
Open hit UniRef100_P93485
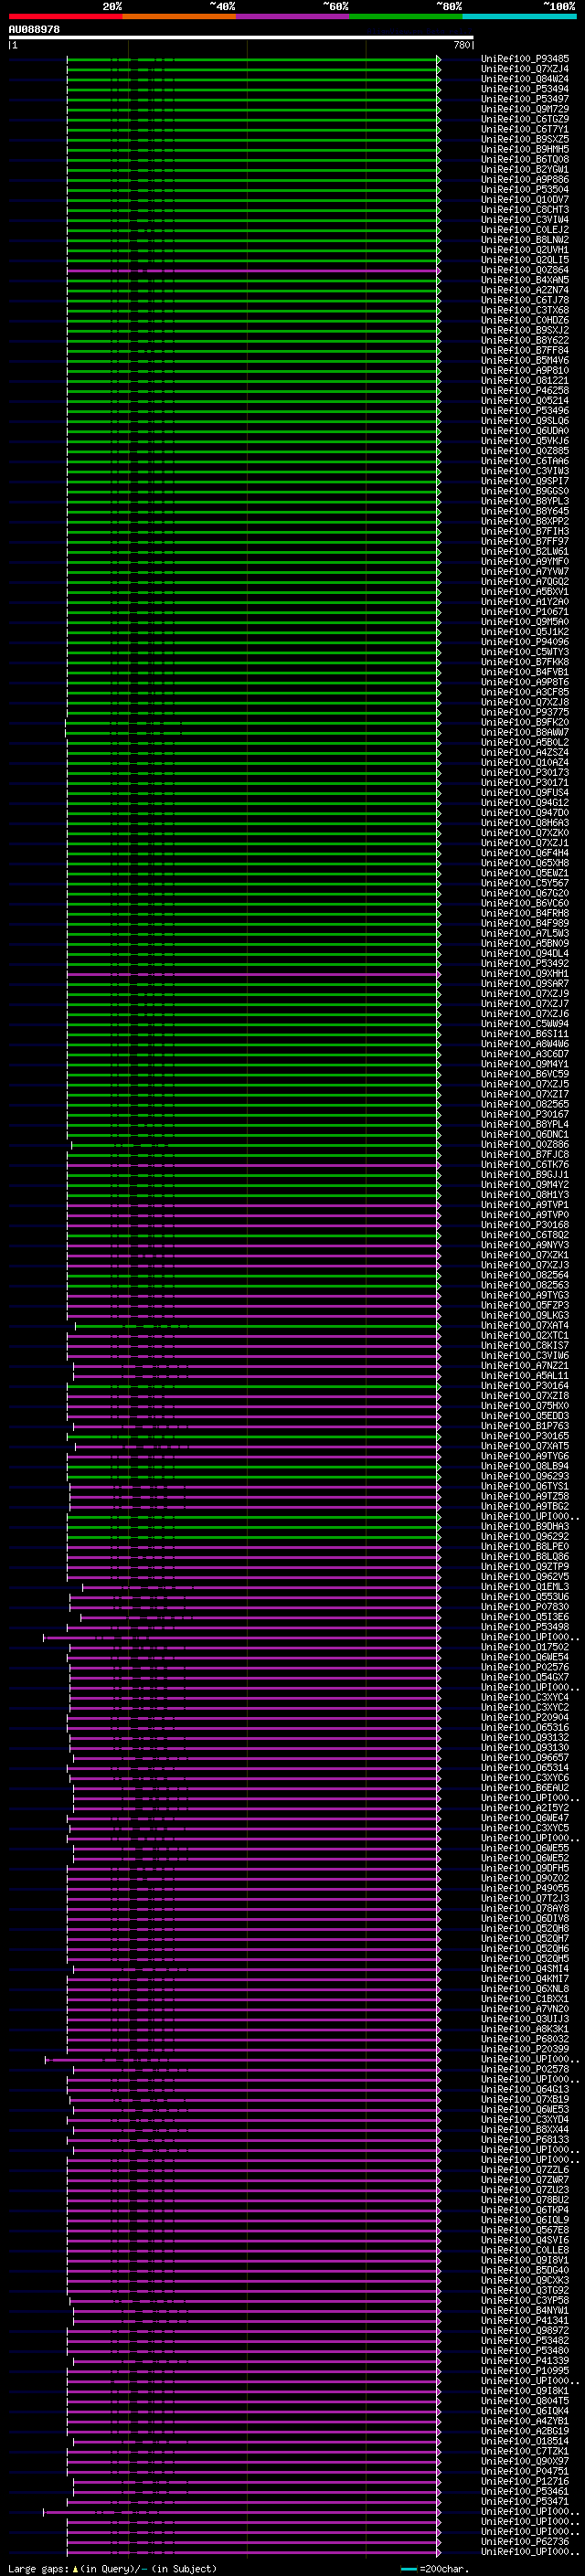525,59
